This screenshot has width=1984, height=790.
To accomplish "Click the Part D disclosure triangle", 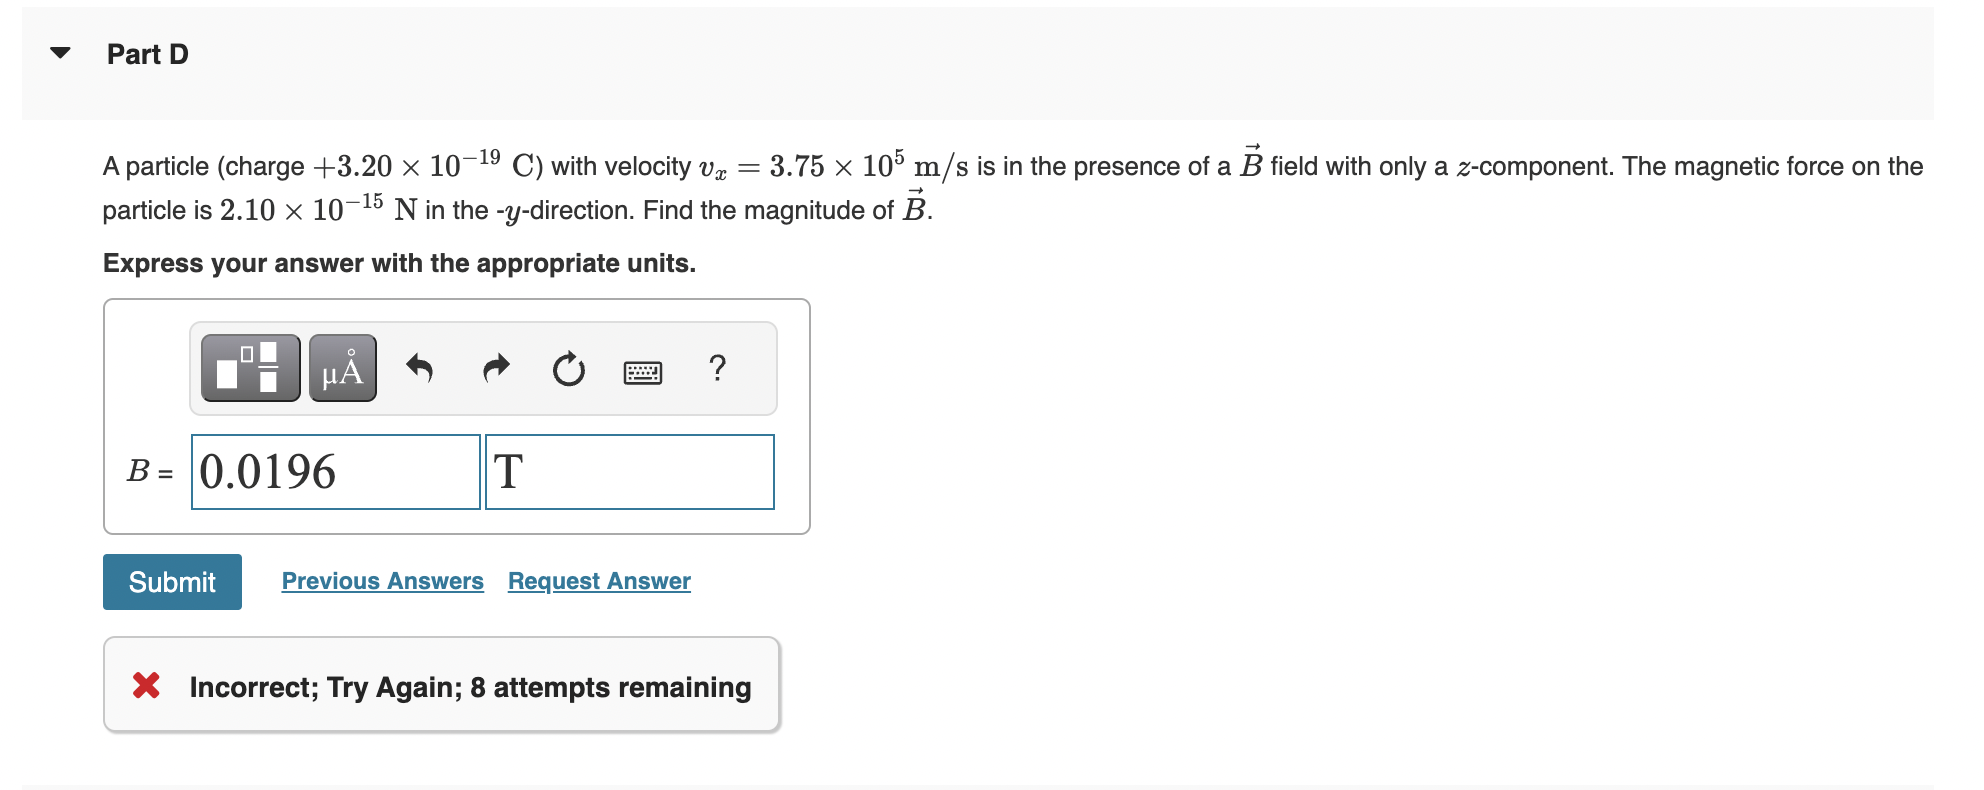I will click(x=58, y=54).
